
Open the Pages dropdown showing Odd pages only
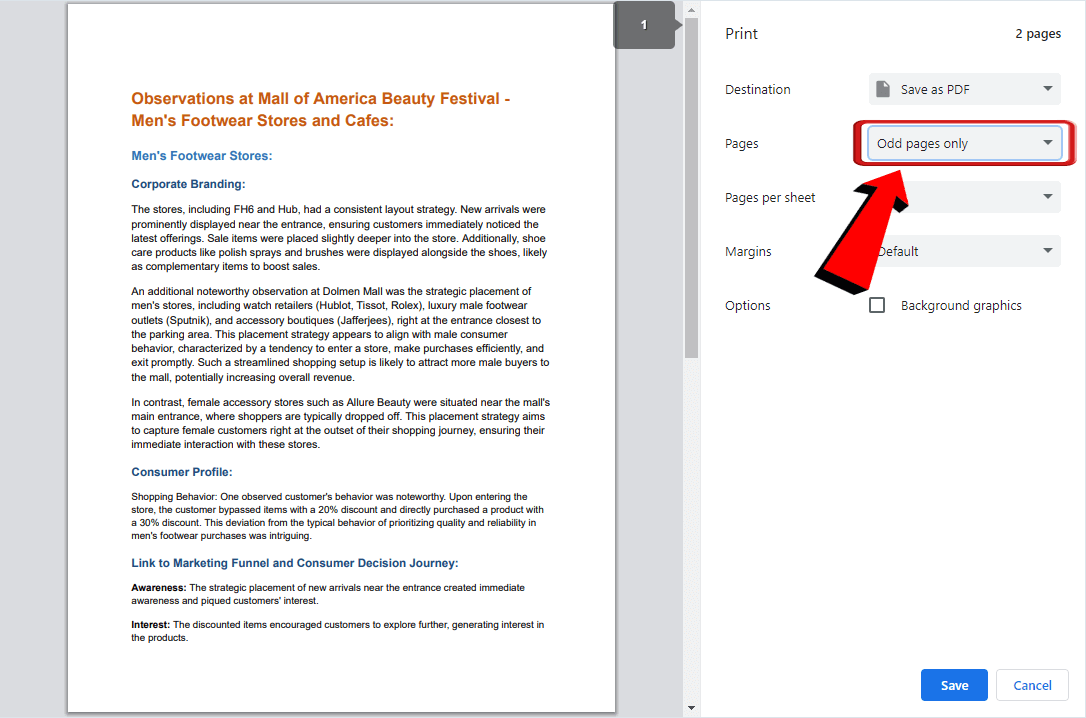click(963, 142)
